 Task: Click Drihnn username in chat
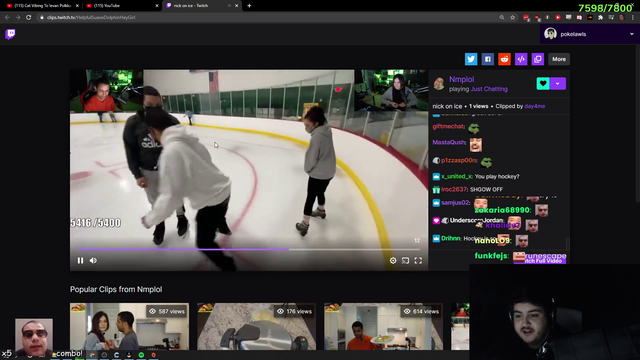[451, 238]
